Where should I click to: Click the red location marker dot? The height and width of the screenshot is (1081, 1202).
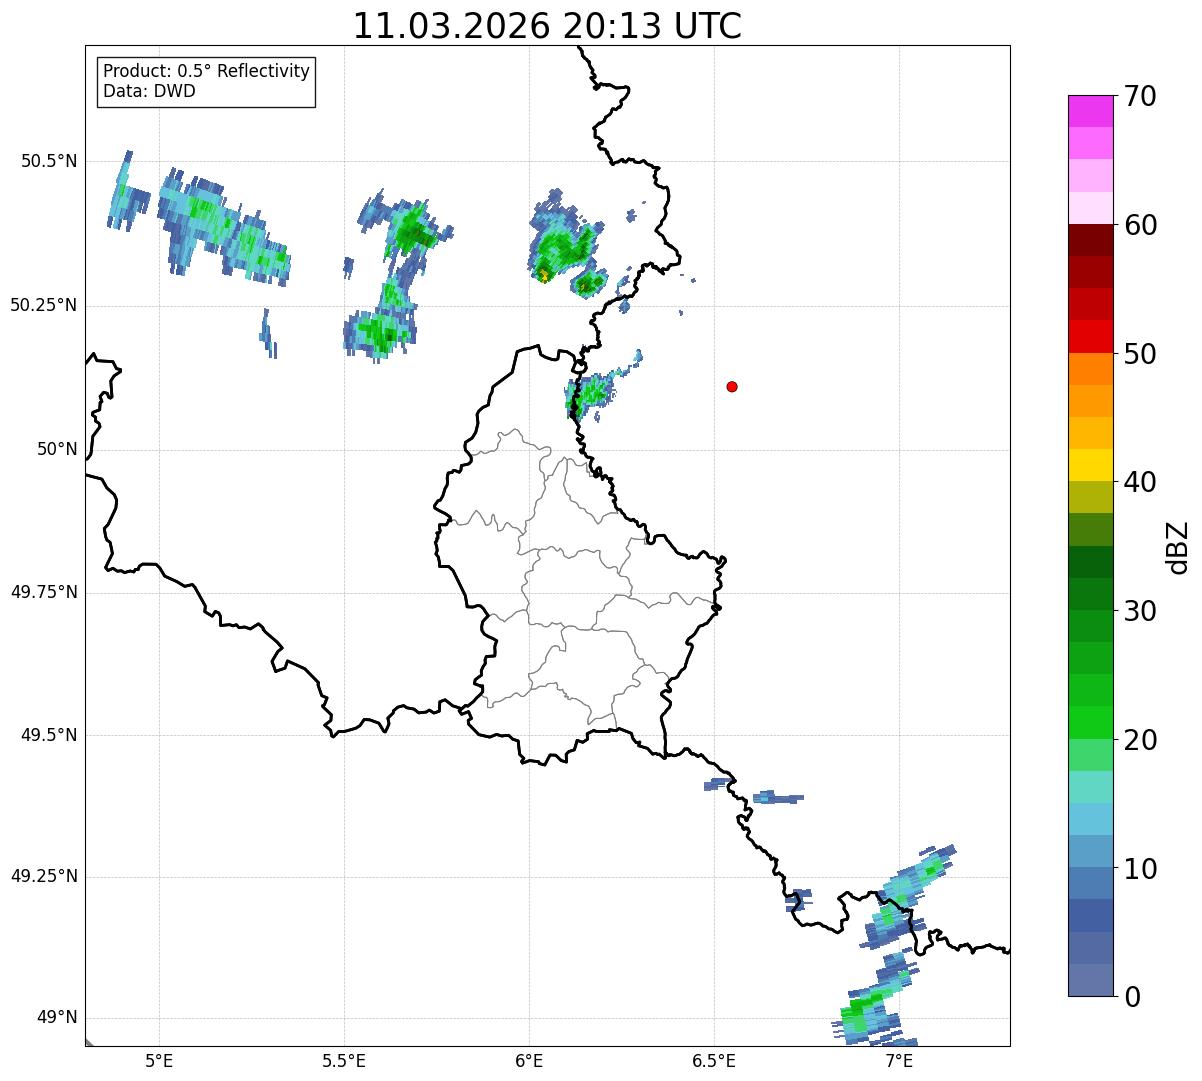732,386
